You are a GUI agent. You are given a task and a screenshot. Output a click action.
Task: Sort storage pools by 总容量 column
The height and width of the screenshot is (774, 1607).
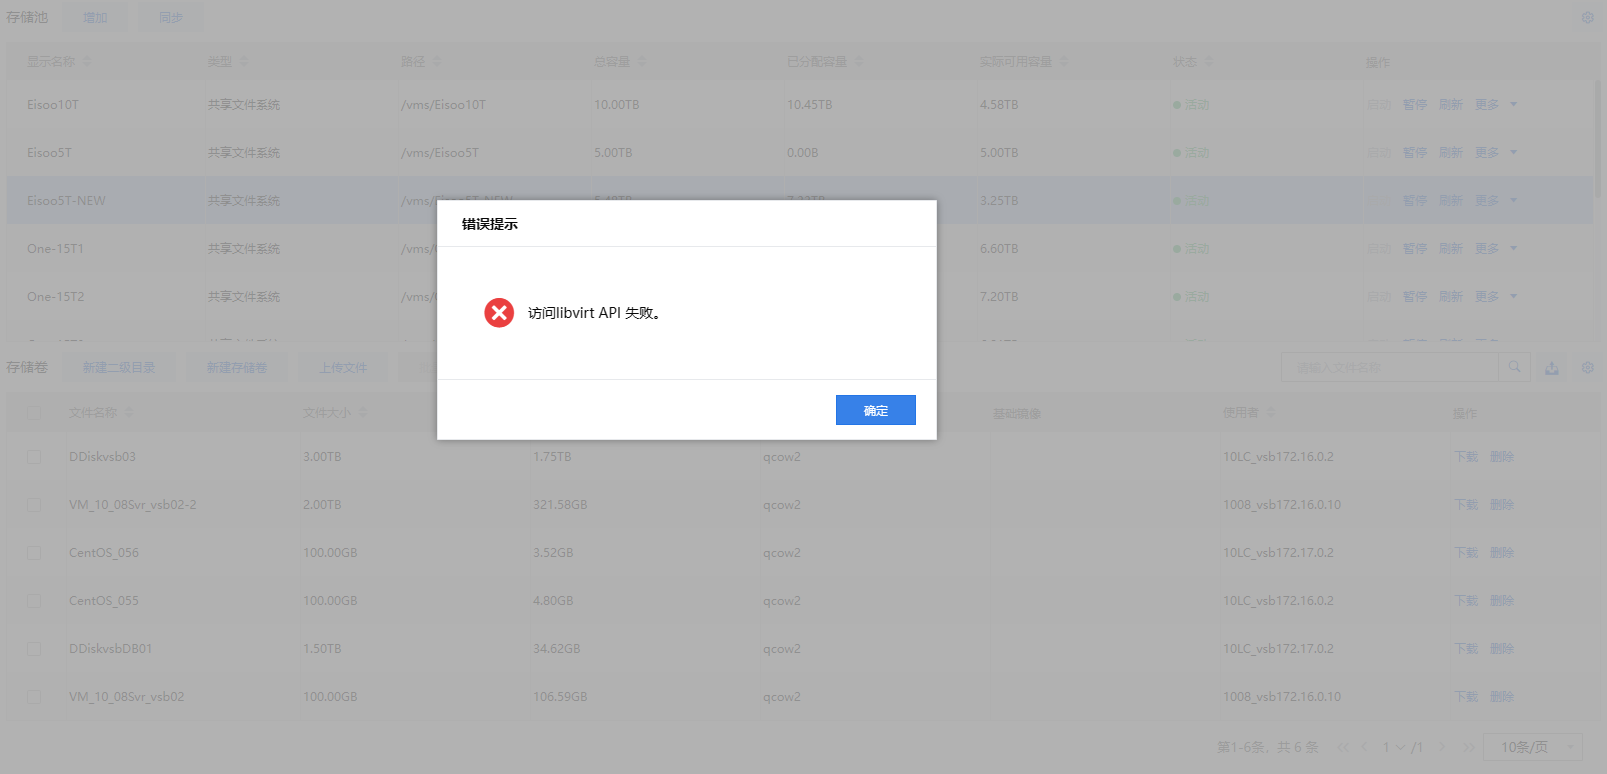[x=642, y=62]
